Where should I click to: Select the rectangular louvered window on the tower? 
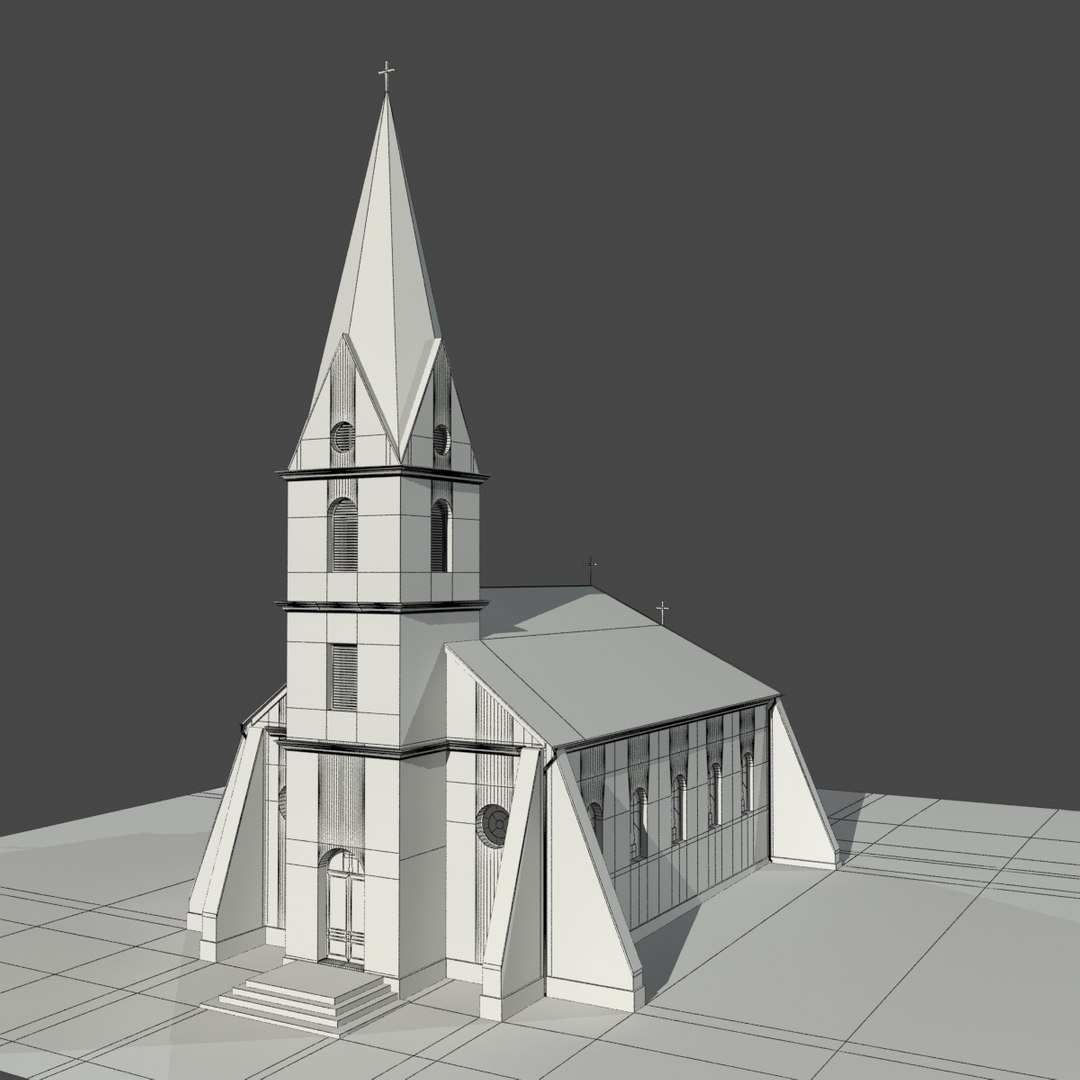[344, 677]
